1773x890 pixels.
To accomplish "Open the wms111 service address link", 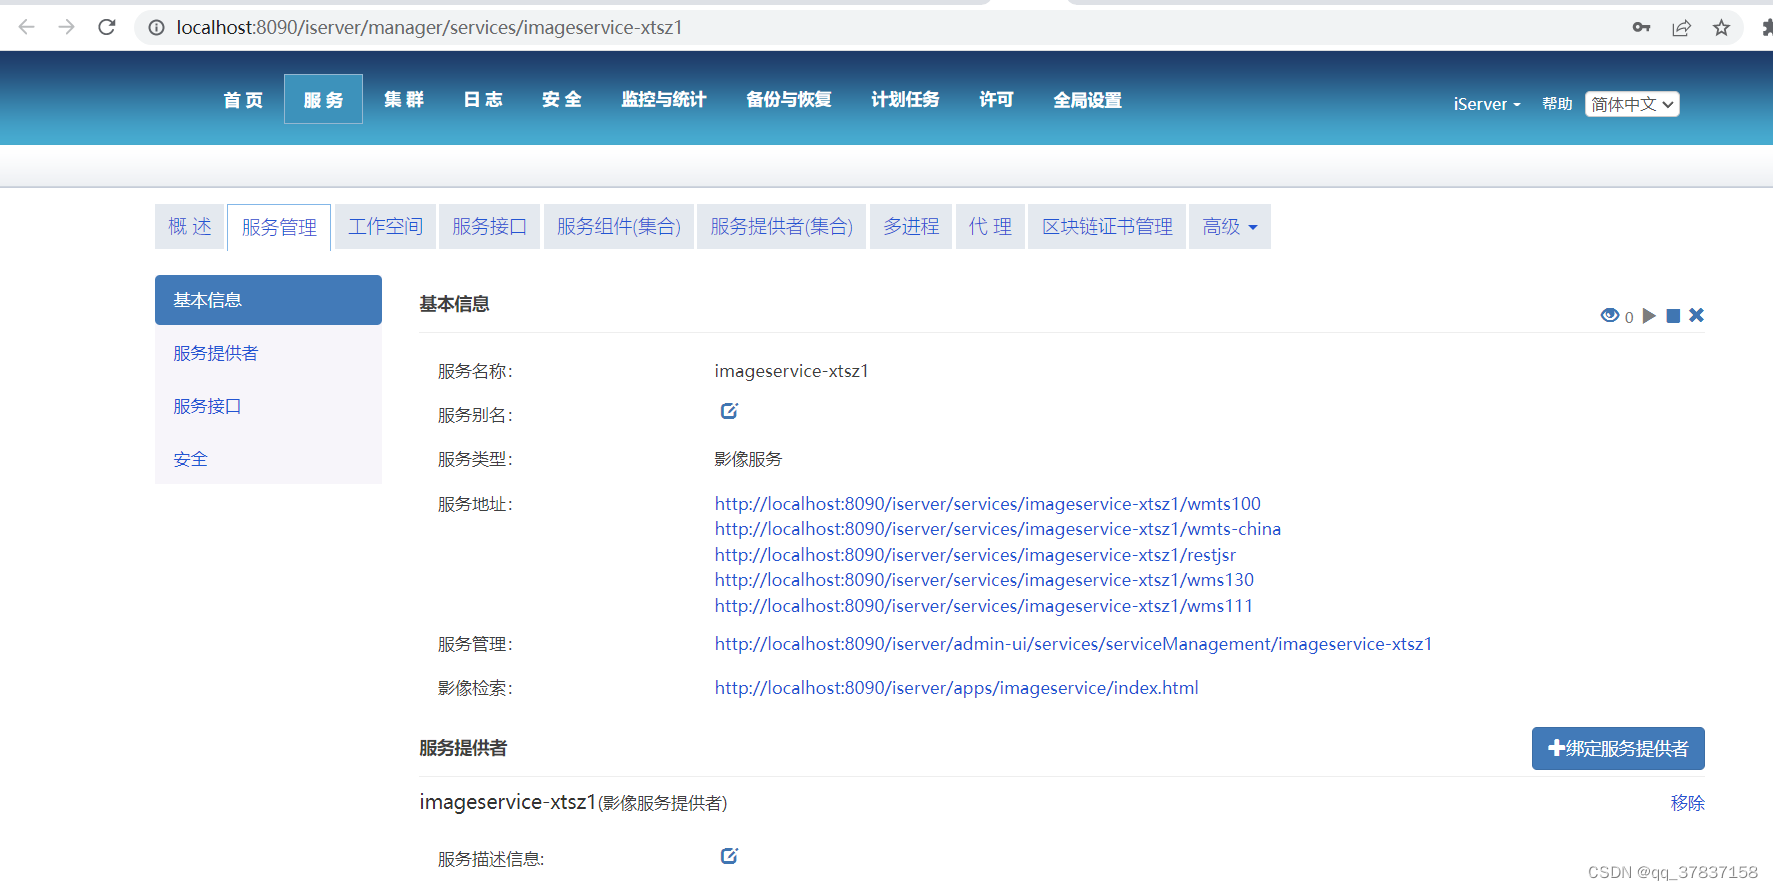I will [x=984, y=606].
